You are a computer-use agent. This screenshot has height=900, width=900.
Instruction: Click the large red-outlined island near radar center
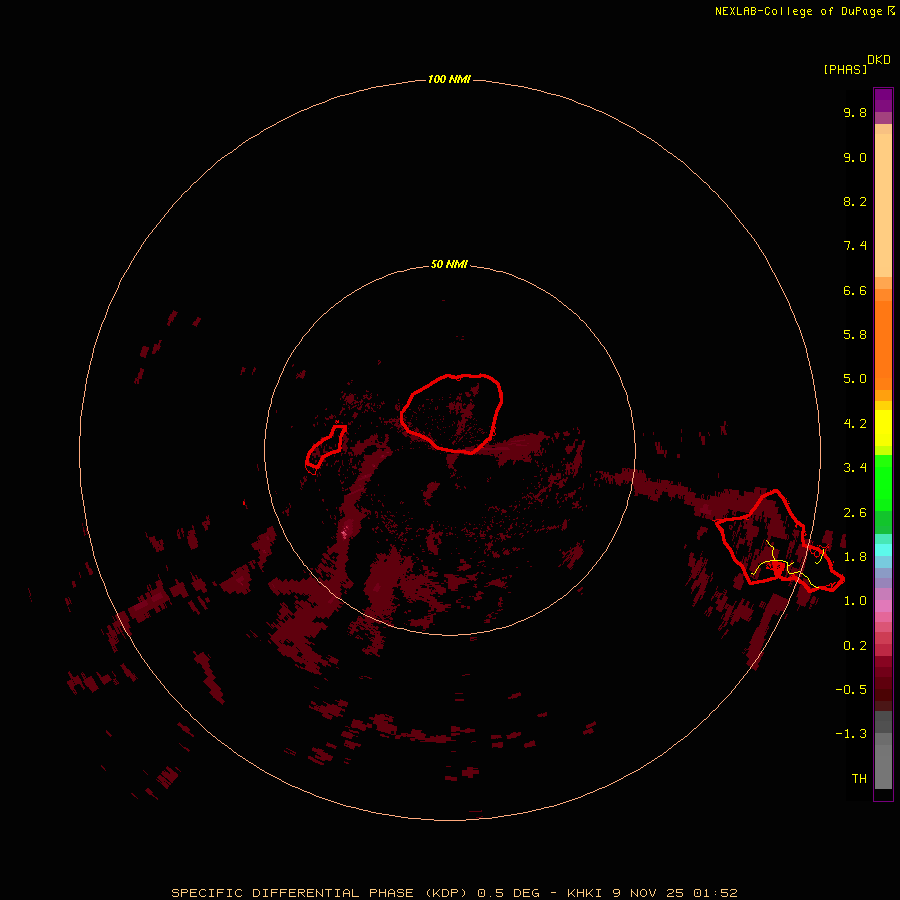point(452,413)
